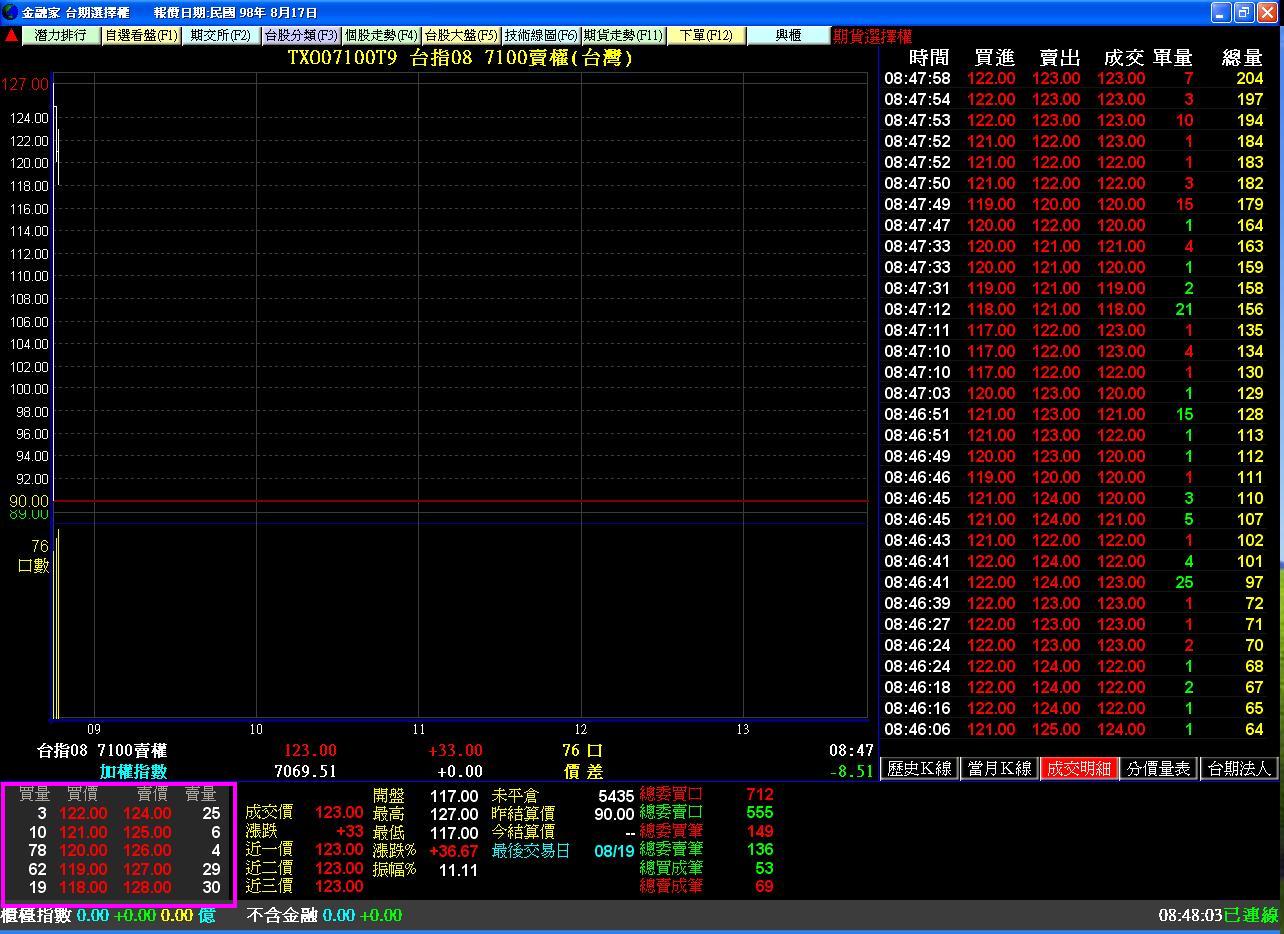Click the 成交 column header
The height and width of the screenshot is (934, 1284).
point(1124,58)
